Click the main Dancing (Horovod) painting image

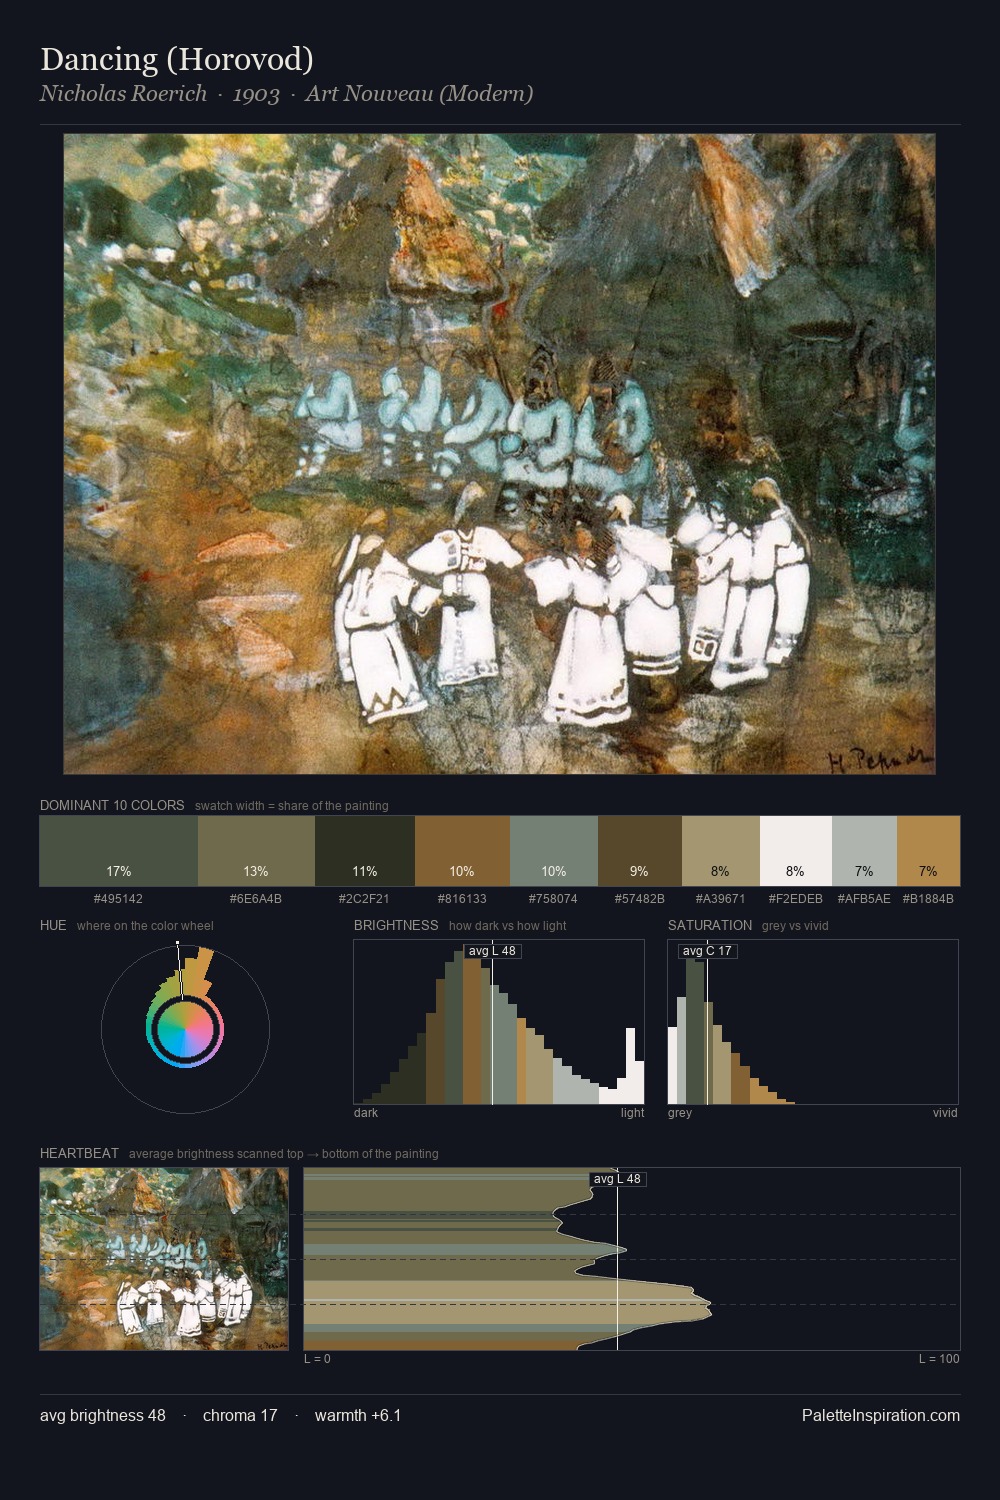pyautogui.click(x=500, y=454)
